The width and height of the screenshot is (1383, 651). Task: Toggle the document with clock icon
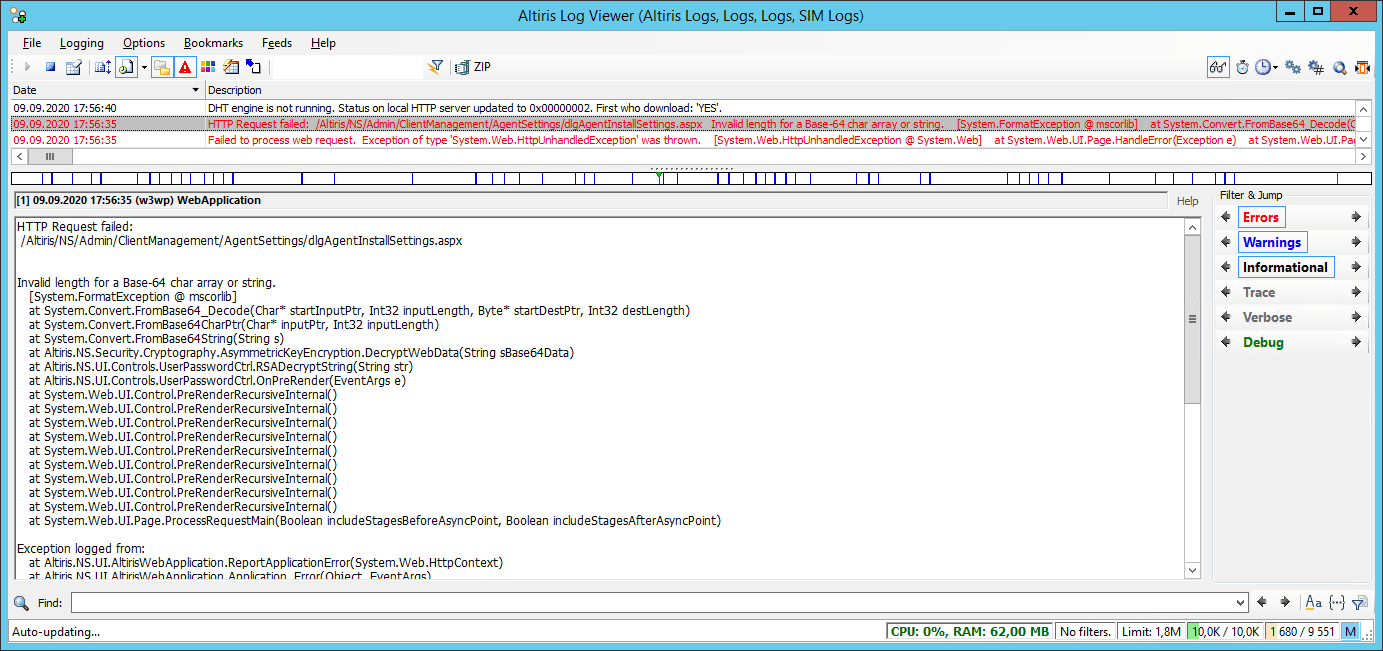point(126,67)
